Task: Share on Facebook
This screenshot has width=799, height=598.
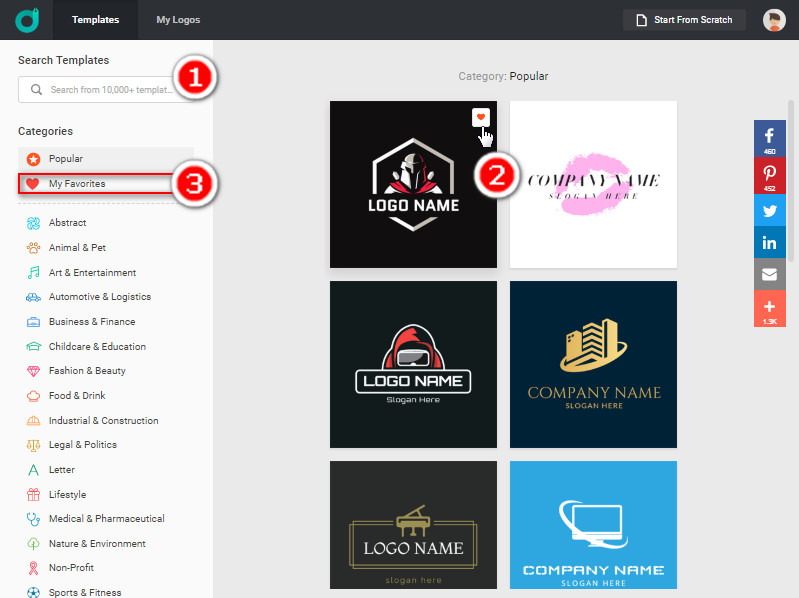Action: [770, 138]
